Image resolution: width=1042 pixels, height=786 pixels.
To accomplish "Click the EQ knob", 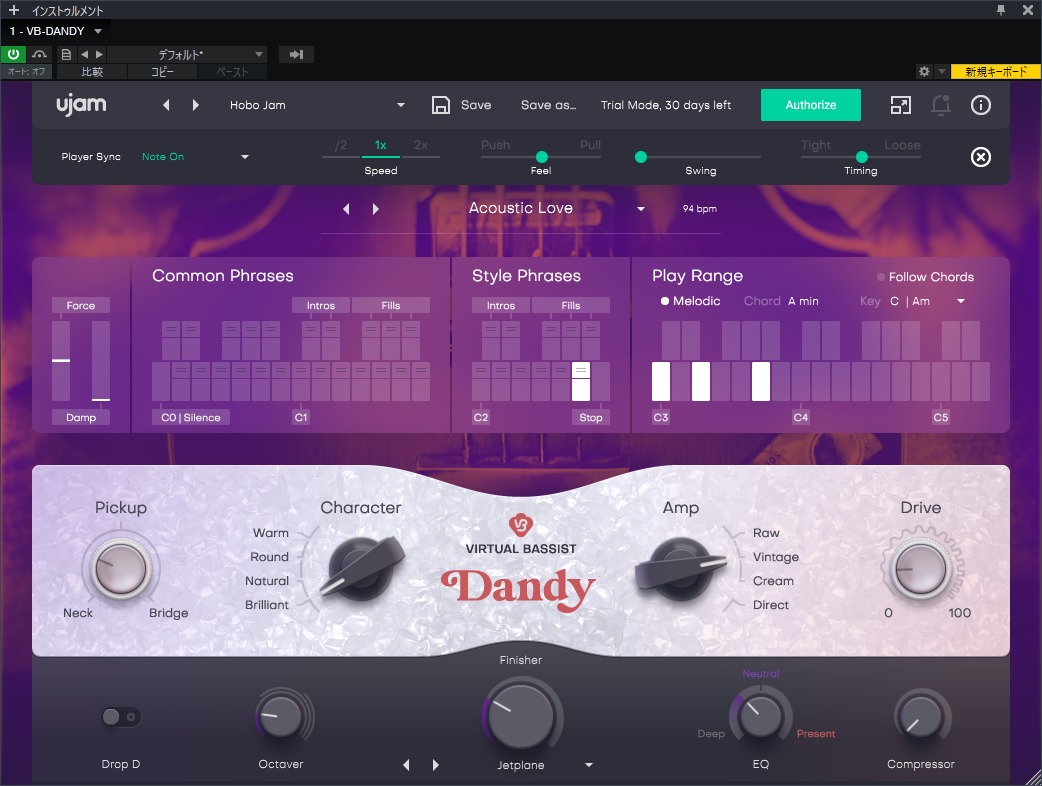I will [760, 716].
